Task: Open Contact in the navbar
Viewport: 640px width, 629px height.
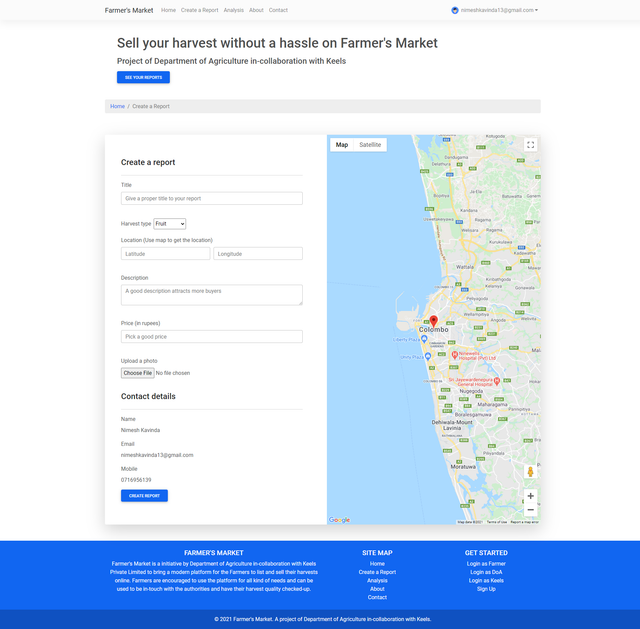Action: pos(278,10)
